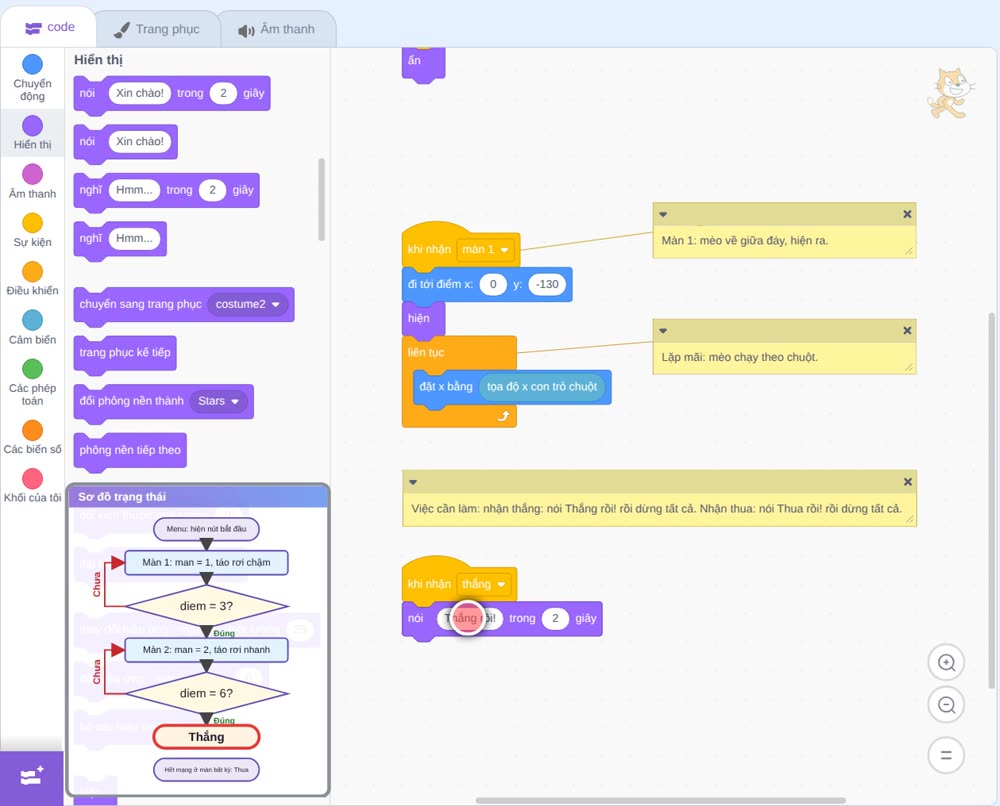Collapse the 'Việc cần làm' comment
Screen dimensions: 1000x806
413,482
